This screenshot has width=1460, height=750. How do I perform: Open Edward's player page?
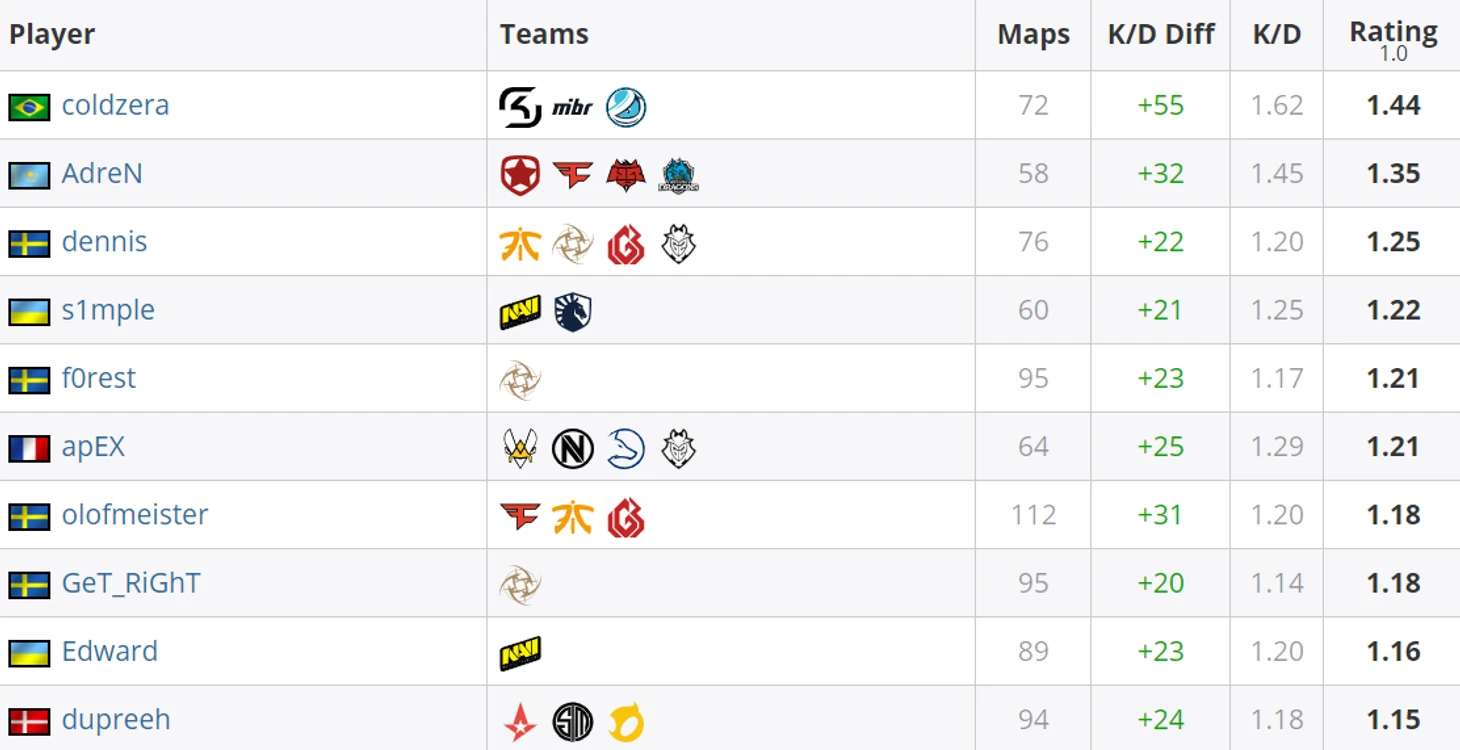click(x=110, y=651)
